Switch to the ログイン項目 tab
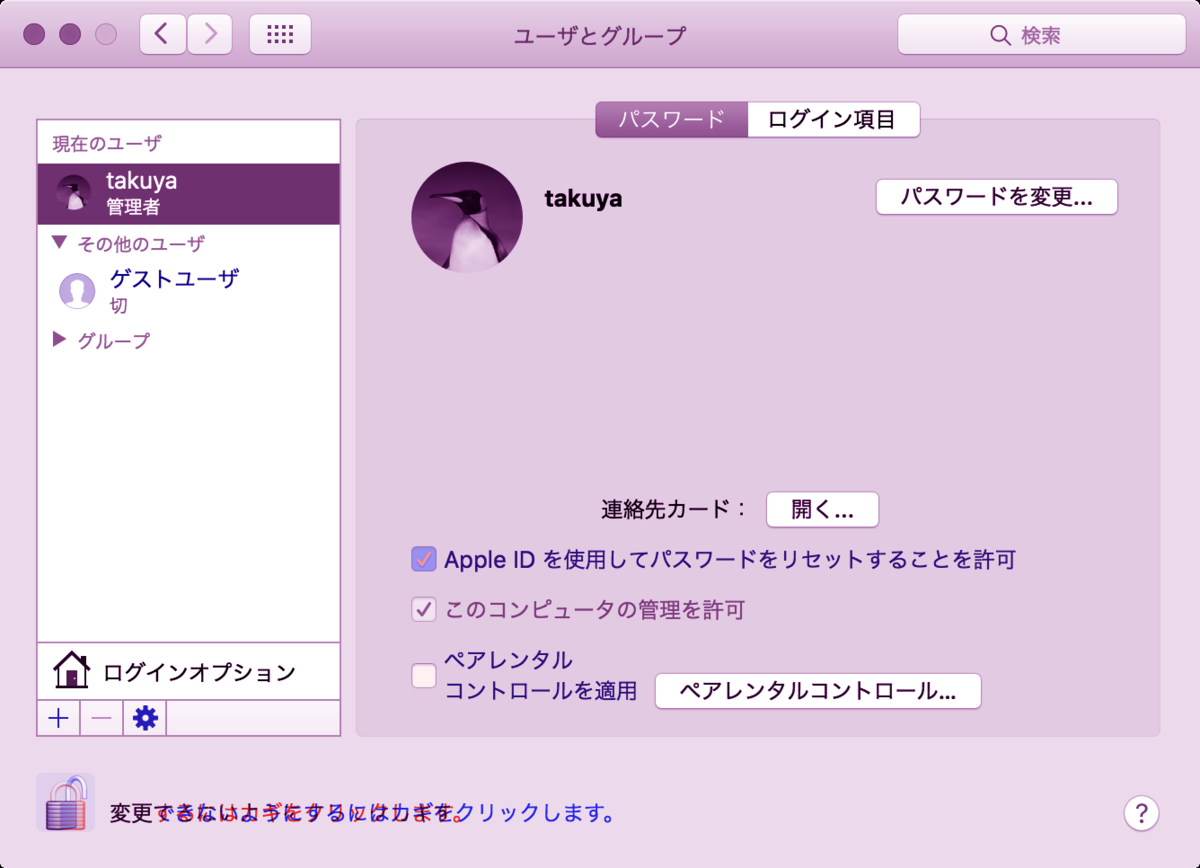1200x868 pixels. pos(833,119)
